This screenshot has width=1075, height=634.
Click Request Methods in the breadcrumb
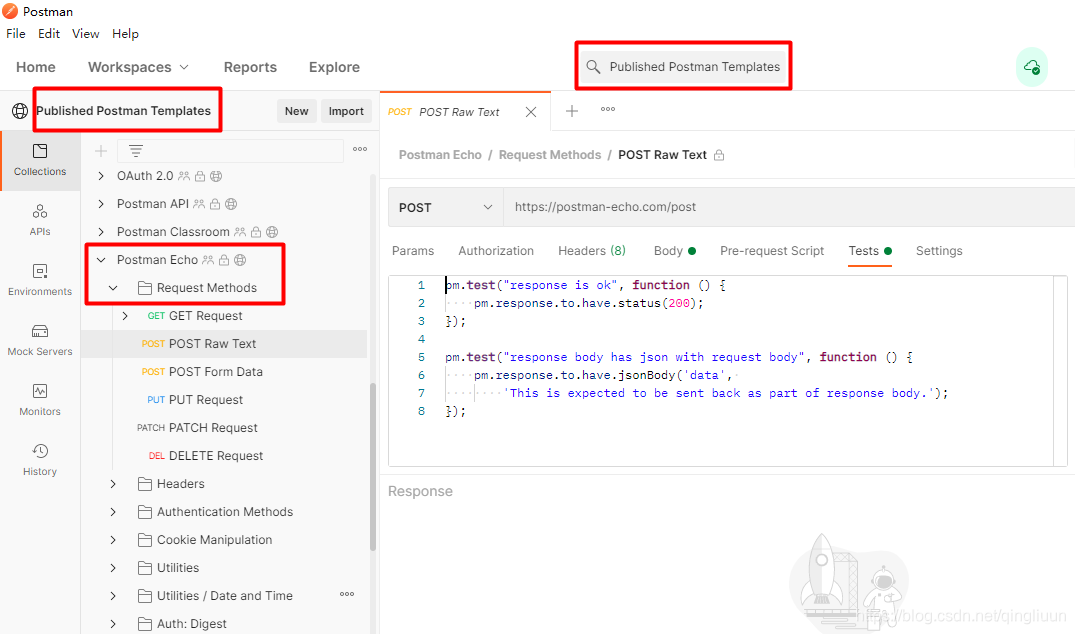550,155
